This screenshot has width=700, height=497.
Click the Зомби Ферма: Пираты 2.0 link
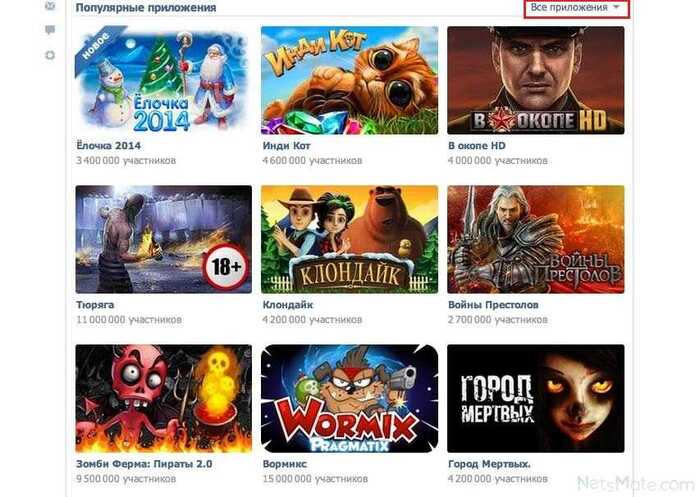pyautogui.click(x=144, y=464)
